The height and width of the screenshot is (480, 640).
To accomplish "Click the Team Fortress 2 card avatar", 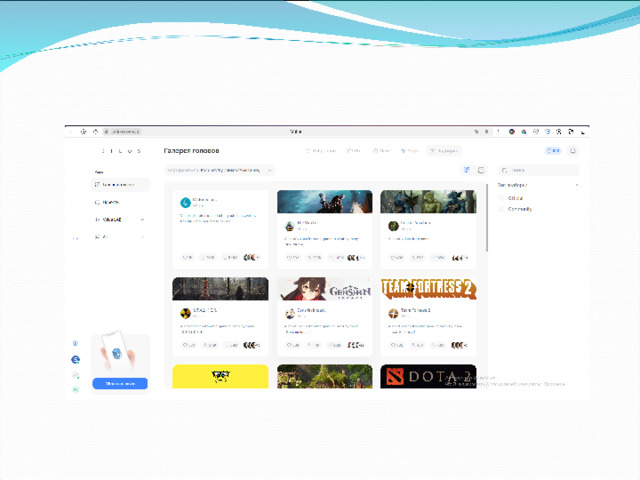I will point(393,313).
